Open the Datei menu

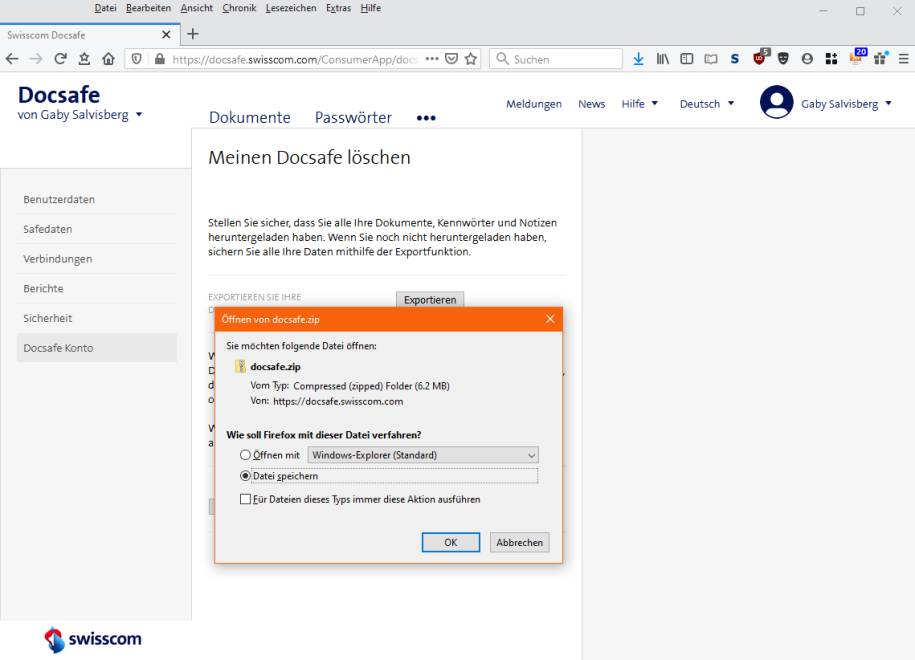(105, 8)
